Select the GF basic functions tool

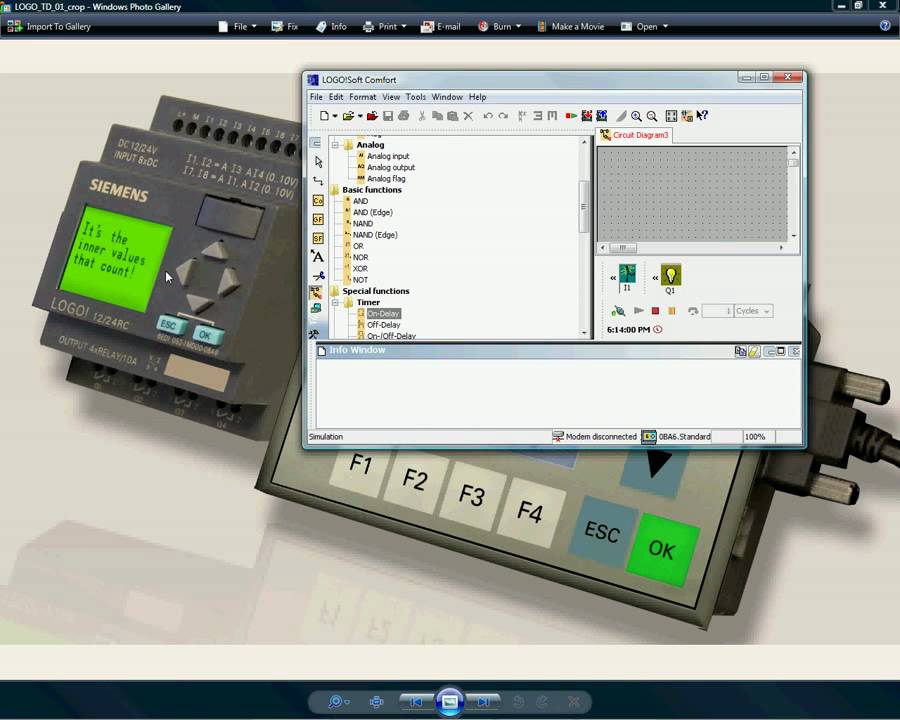coord(318,219)
